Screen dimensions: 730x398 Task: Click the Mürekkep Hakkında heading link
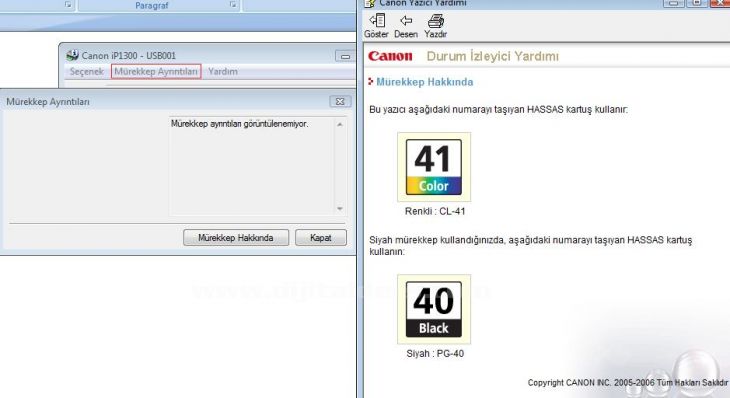[x=424, y=82]
